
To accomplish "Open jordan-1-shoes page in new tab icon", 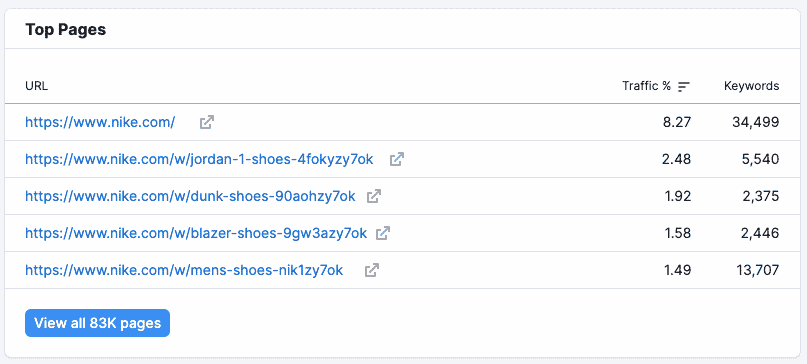I will (x=396, y=159).
